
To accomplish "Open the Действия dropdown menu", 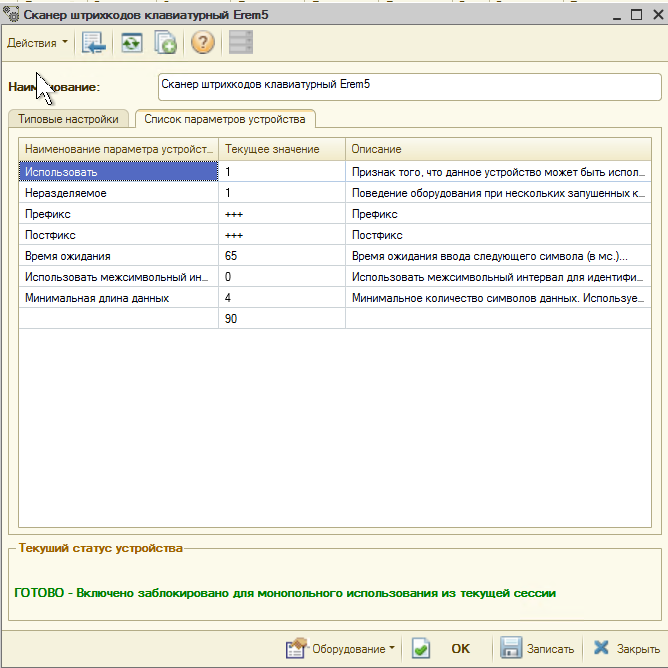I will pos(37,43).
